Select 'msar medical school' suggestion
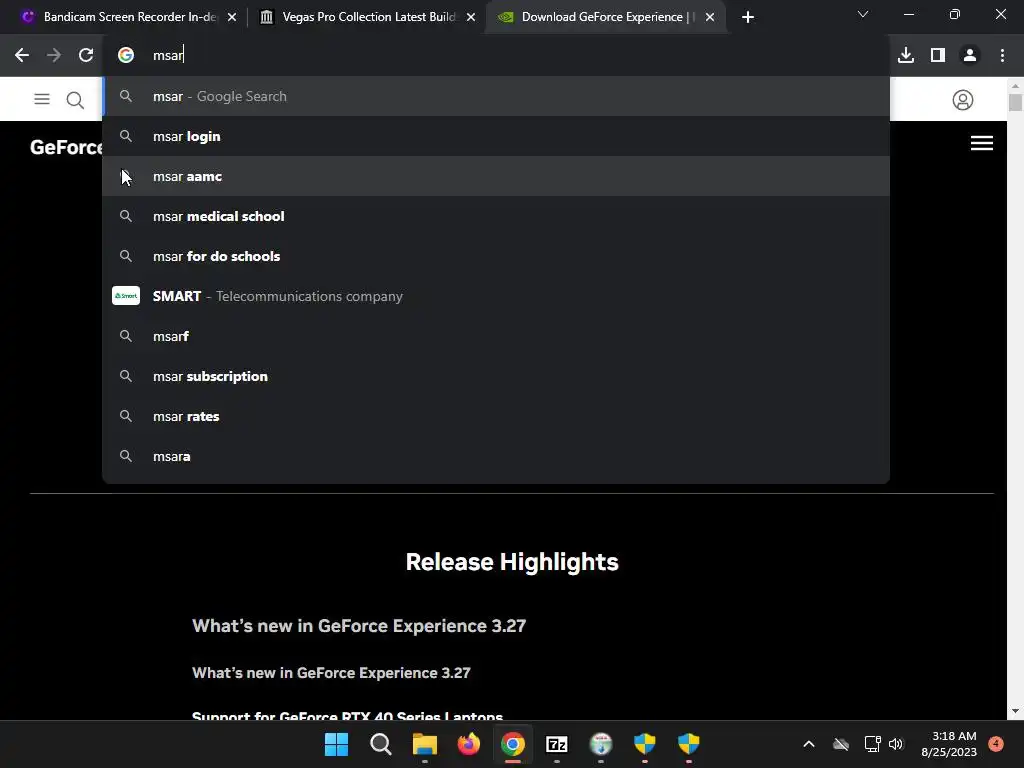Screen dimensions: 1024x768 (496, 216)
